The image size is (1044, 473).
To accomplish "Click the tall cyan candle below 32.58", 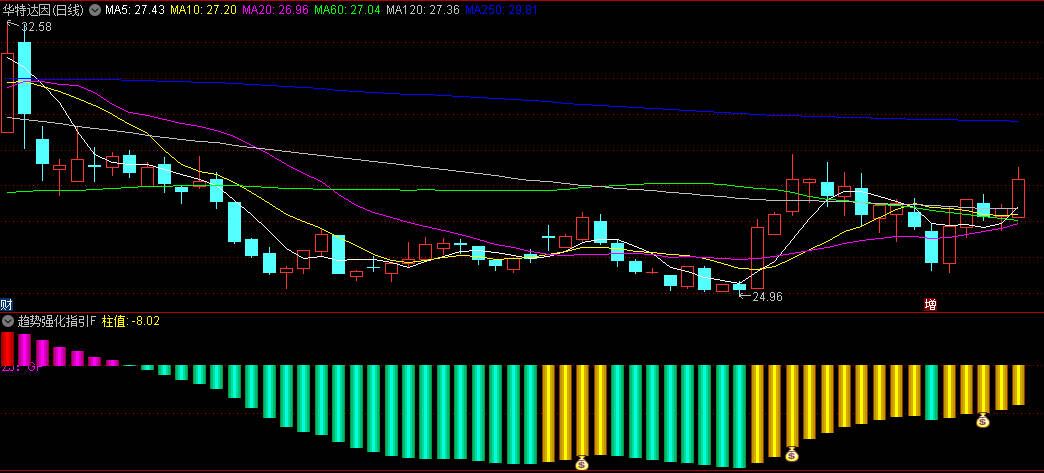I will [25, 77].
